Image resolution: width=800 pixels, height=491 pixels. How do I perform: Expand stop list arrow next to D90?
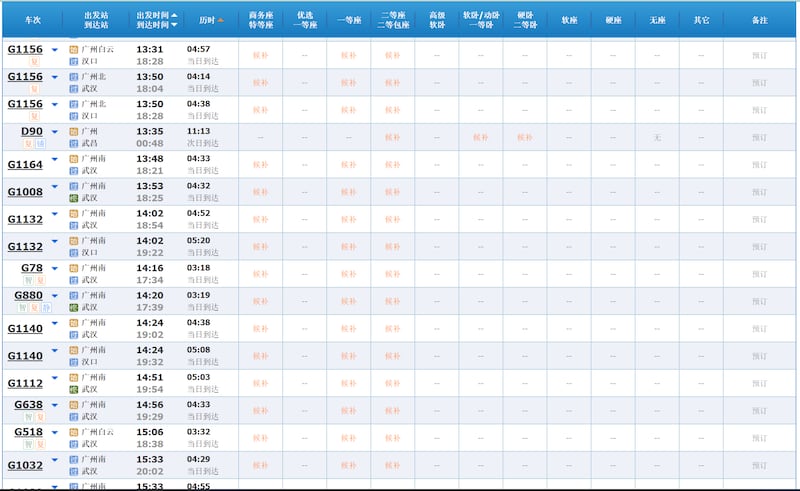click(x=55, y=131)
